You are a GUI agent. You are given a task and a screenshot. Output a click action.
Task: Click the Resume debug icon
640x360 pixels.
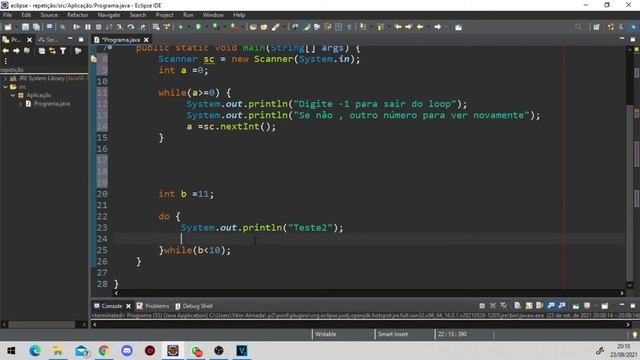pyautogui.click(x=76, y=27)
